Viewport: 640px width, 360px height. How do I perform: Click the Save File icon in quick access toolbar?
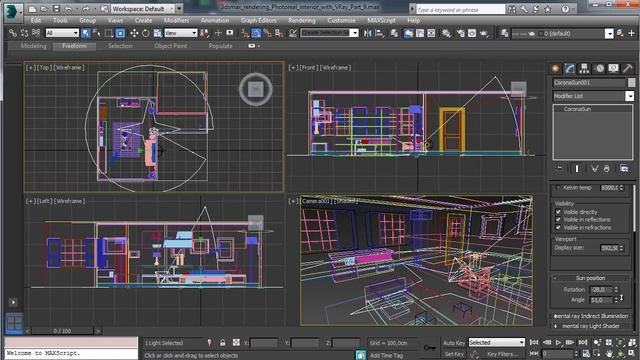pos(56,9)
